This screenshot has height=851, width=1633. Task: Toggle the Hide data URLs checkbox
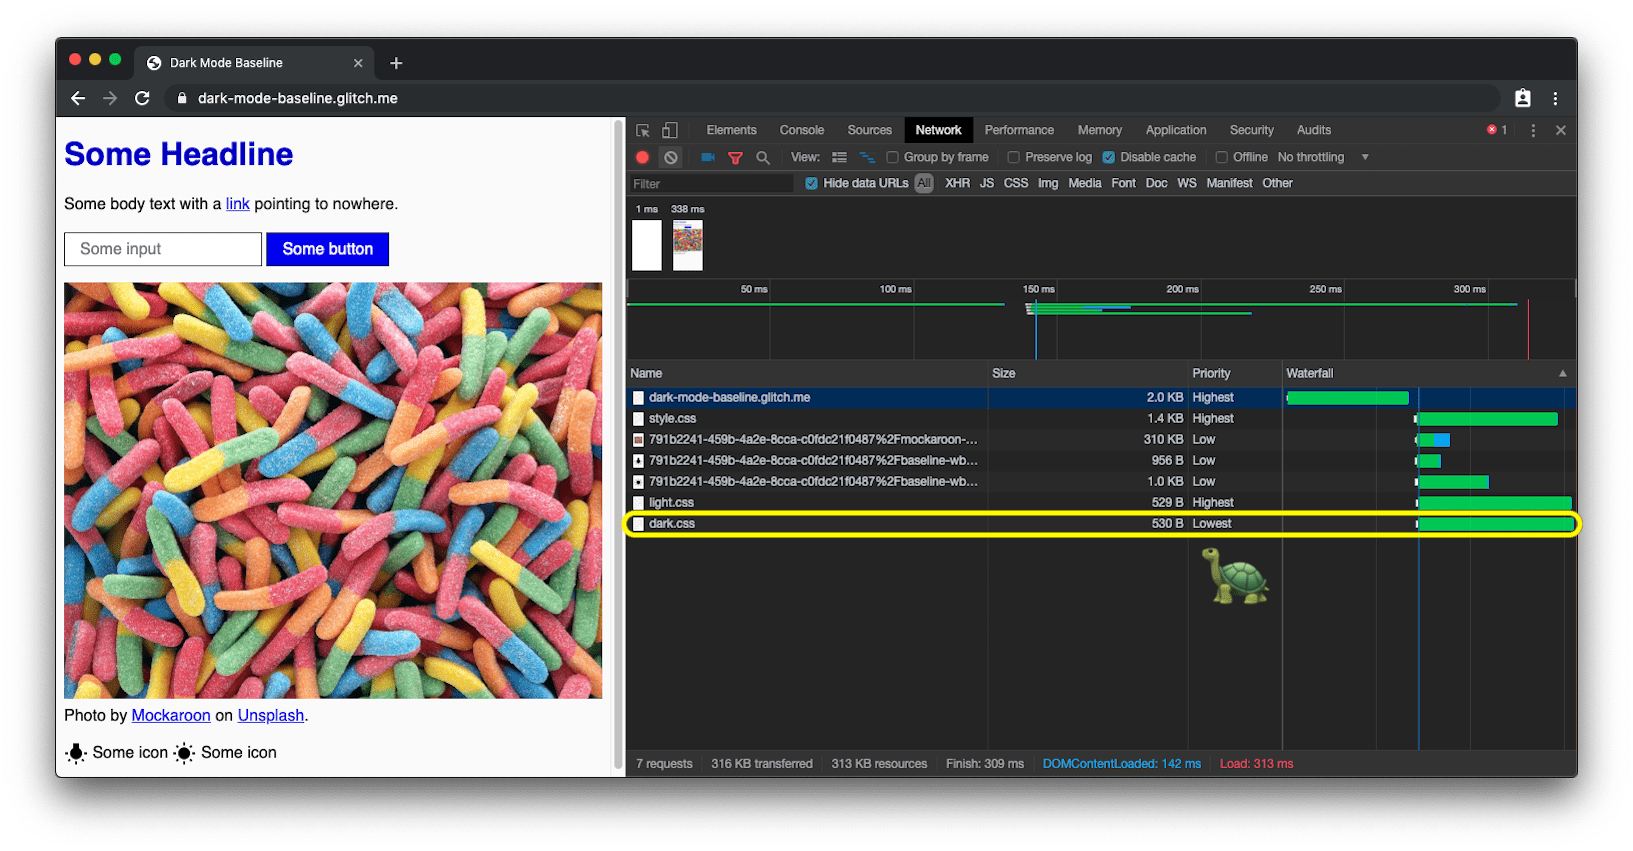point(811,183)
